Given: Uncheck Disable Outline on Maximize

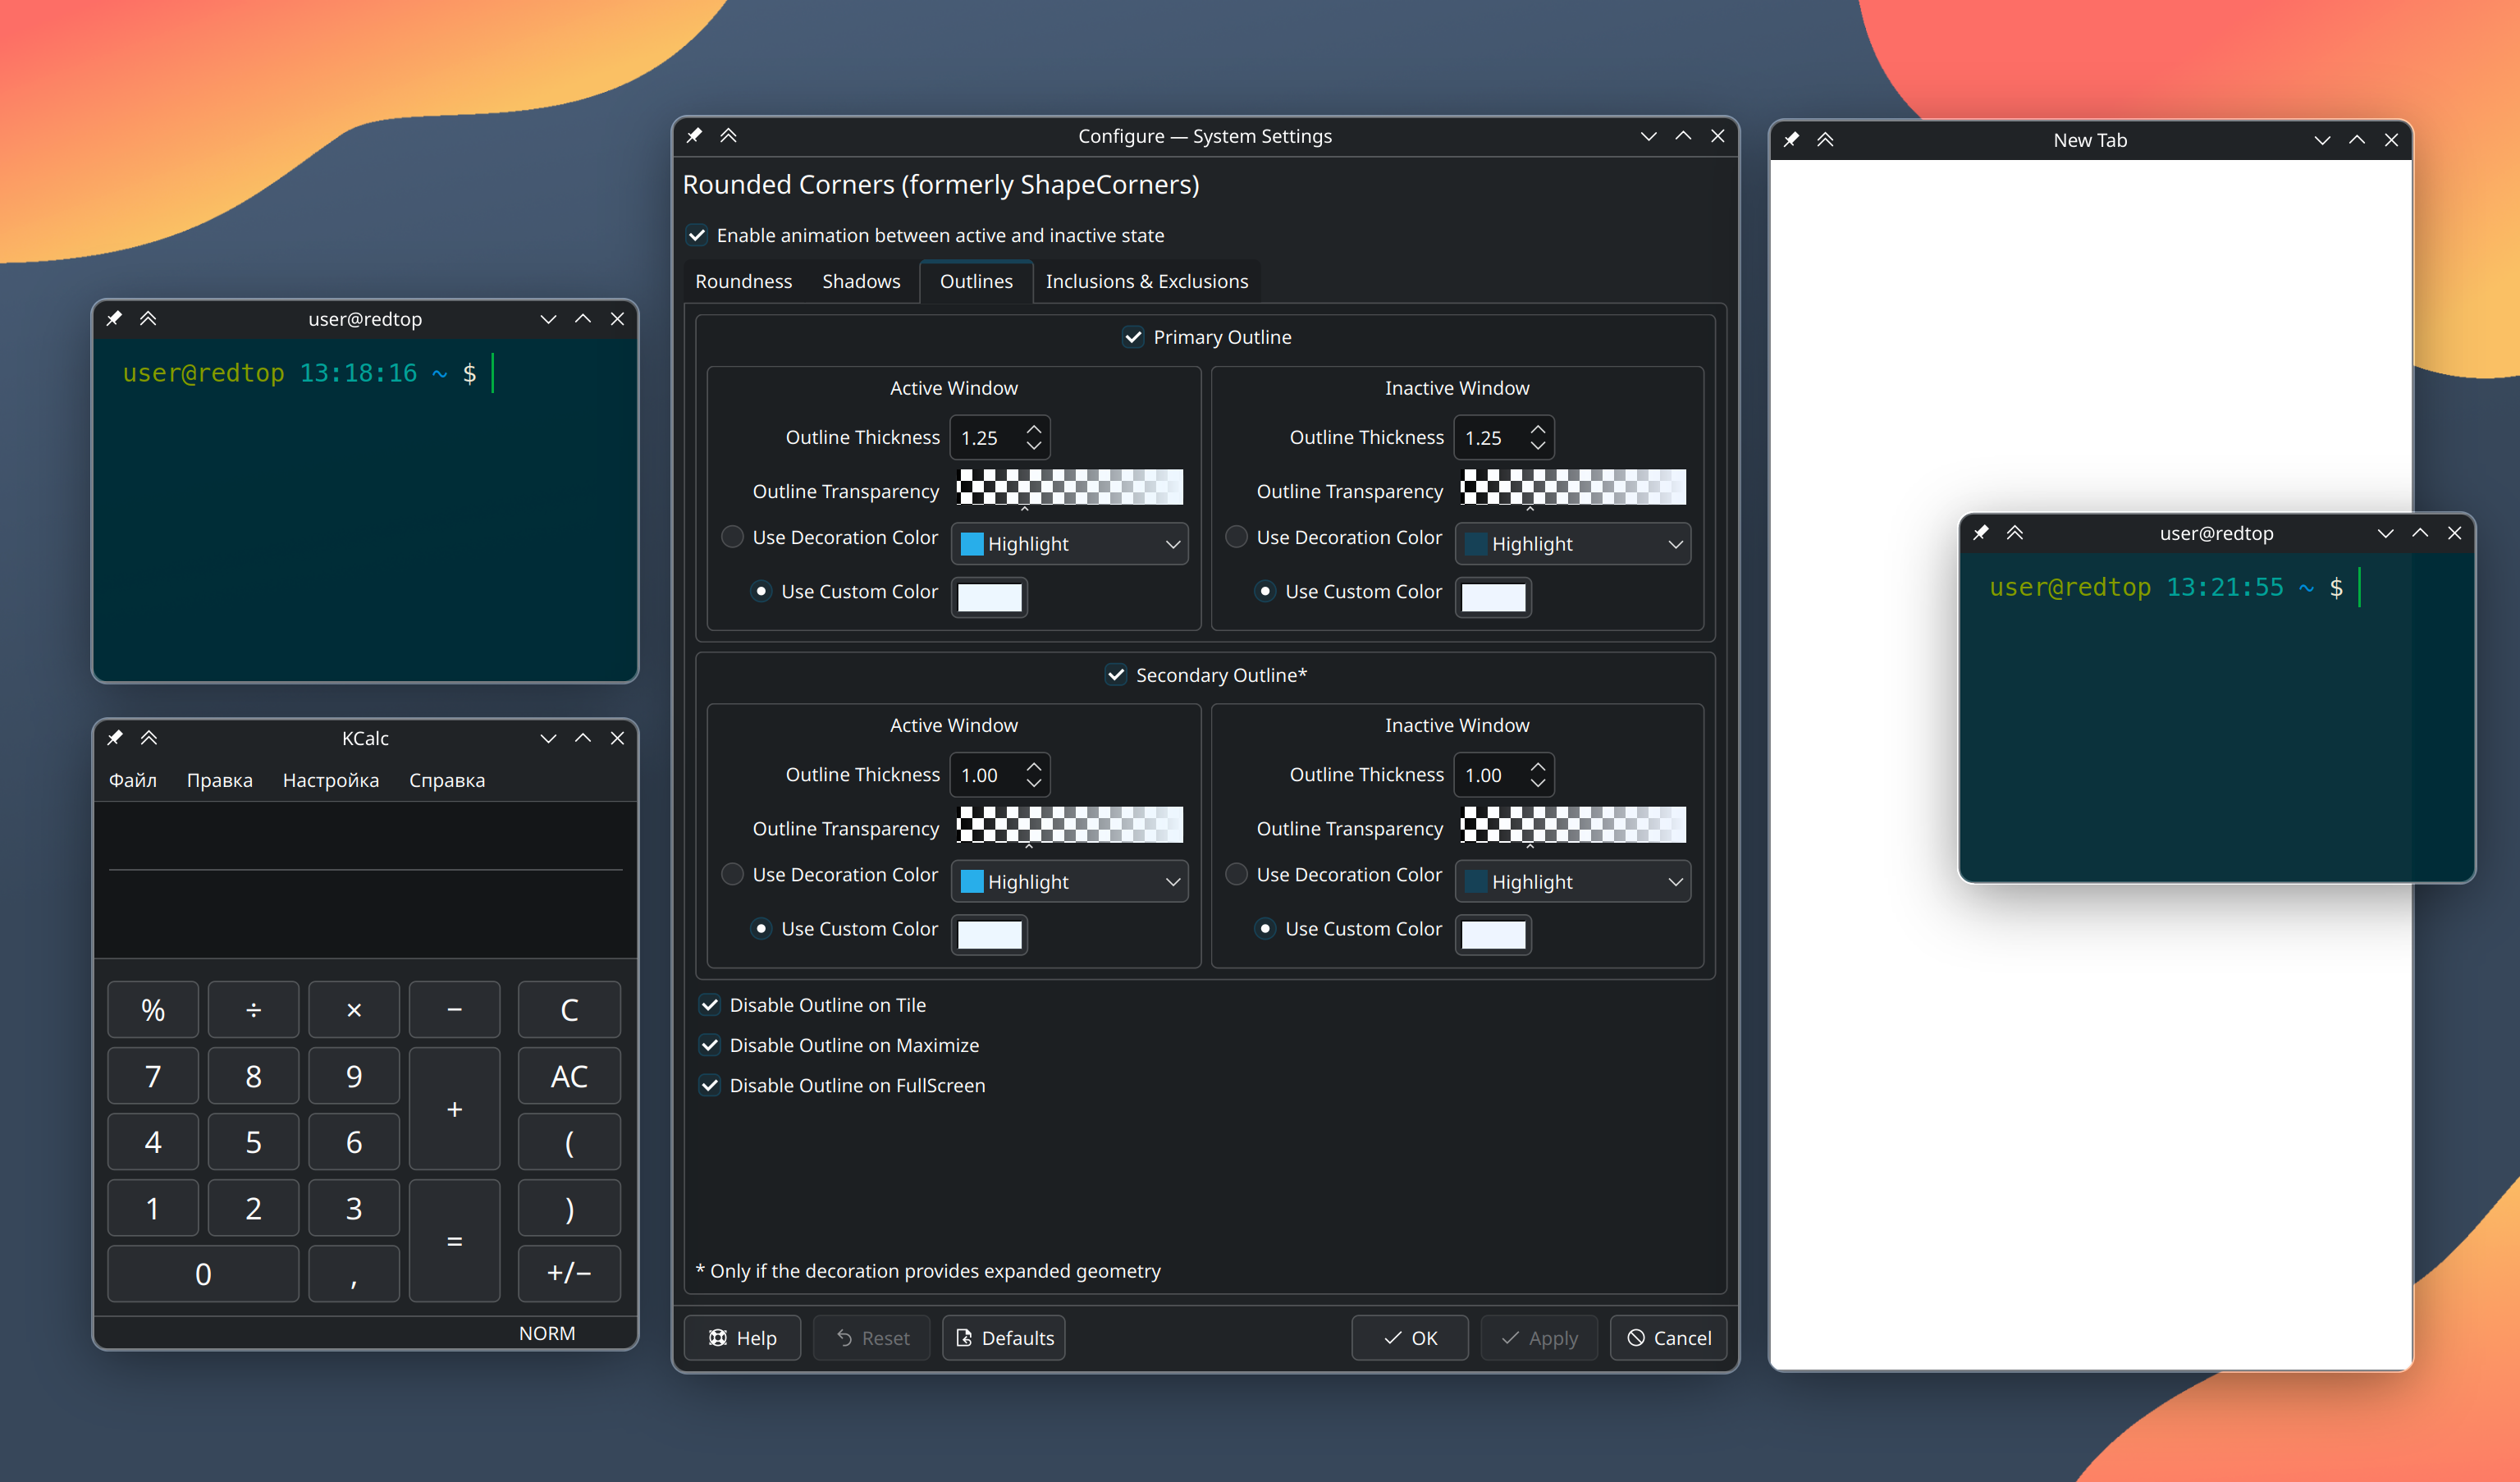Looking at the screenshot, I should (710, 1045).
